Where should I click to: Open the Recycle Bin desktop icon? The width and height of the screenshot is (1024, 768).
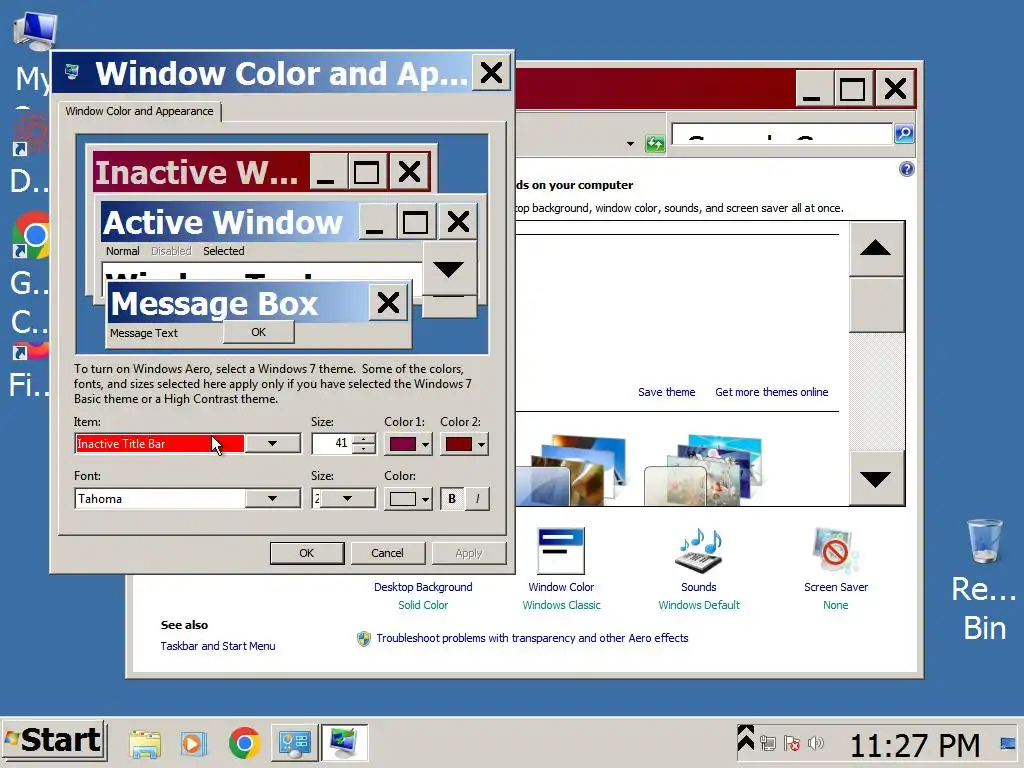pyautogui.click(x=984, y=541)
